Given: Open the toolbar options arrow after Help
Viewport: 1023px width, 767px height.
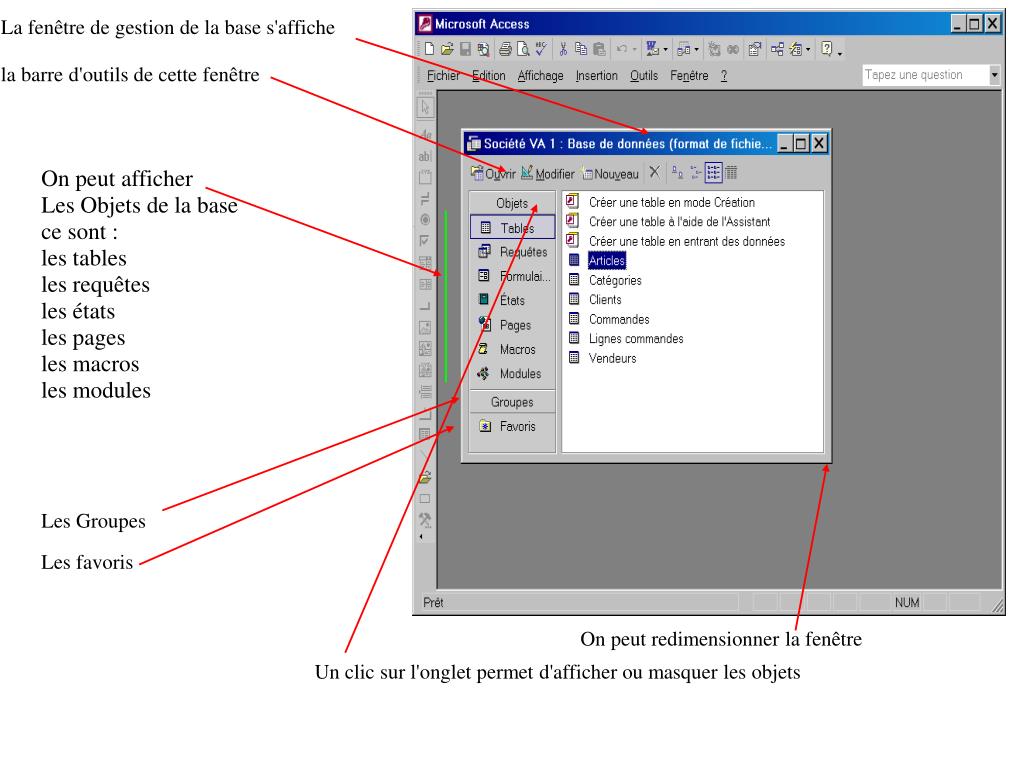Looking at the screenshot, I should coord(840,52).
